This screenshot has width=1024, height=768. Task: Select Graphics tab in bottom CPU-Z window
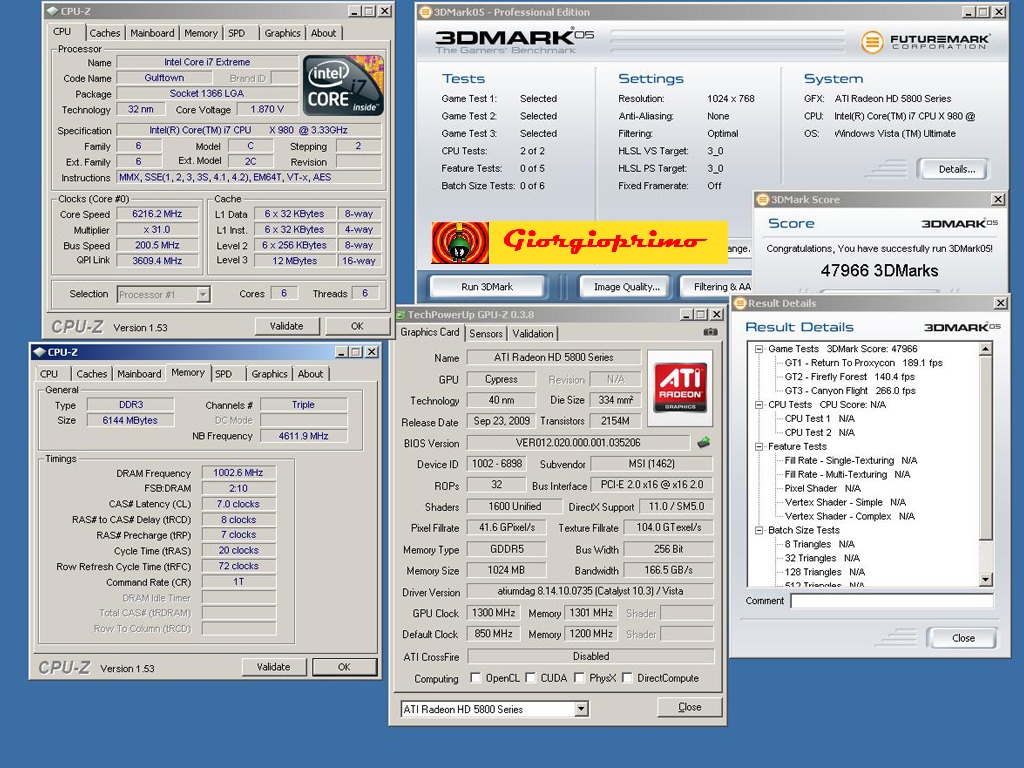click(269, 374)
